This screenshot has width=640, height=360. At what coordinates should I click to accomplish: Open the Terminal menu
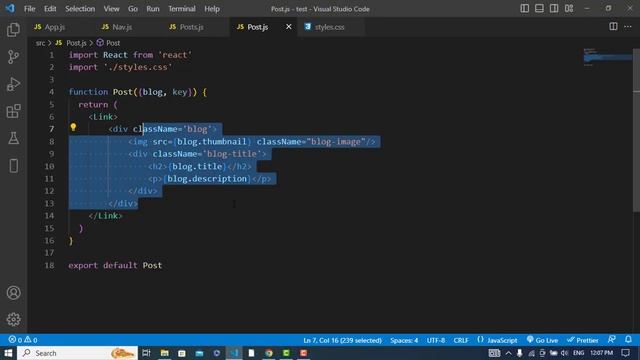point(182,9)
